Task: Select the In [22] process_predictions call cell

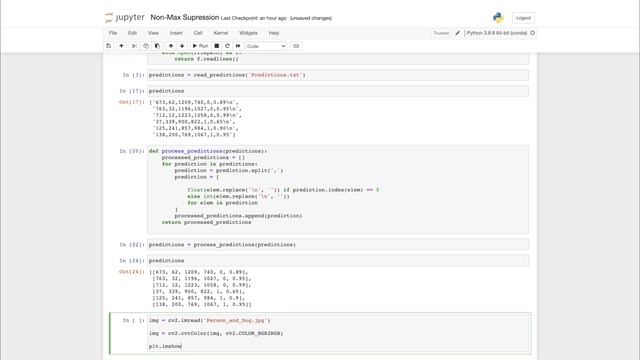Action: [x=338, y=245]
